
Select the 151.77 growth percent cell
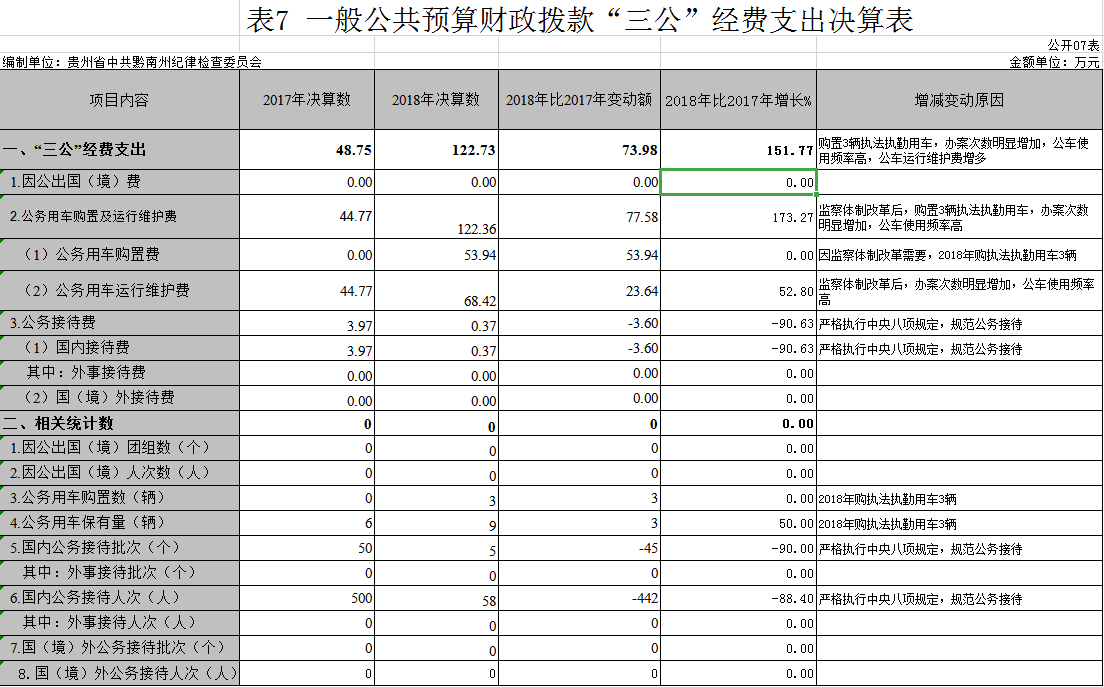(739, 149)
